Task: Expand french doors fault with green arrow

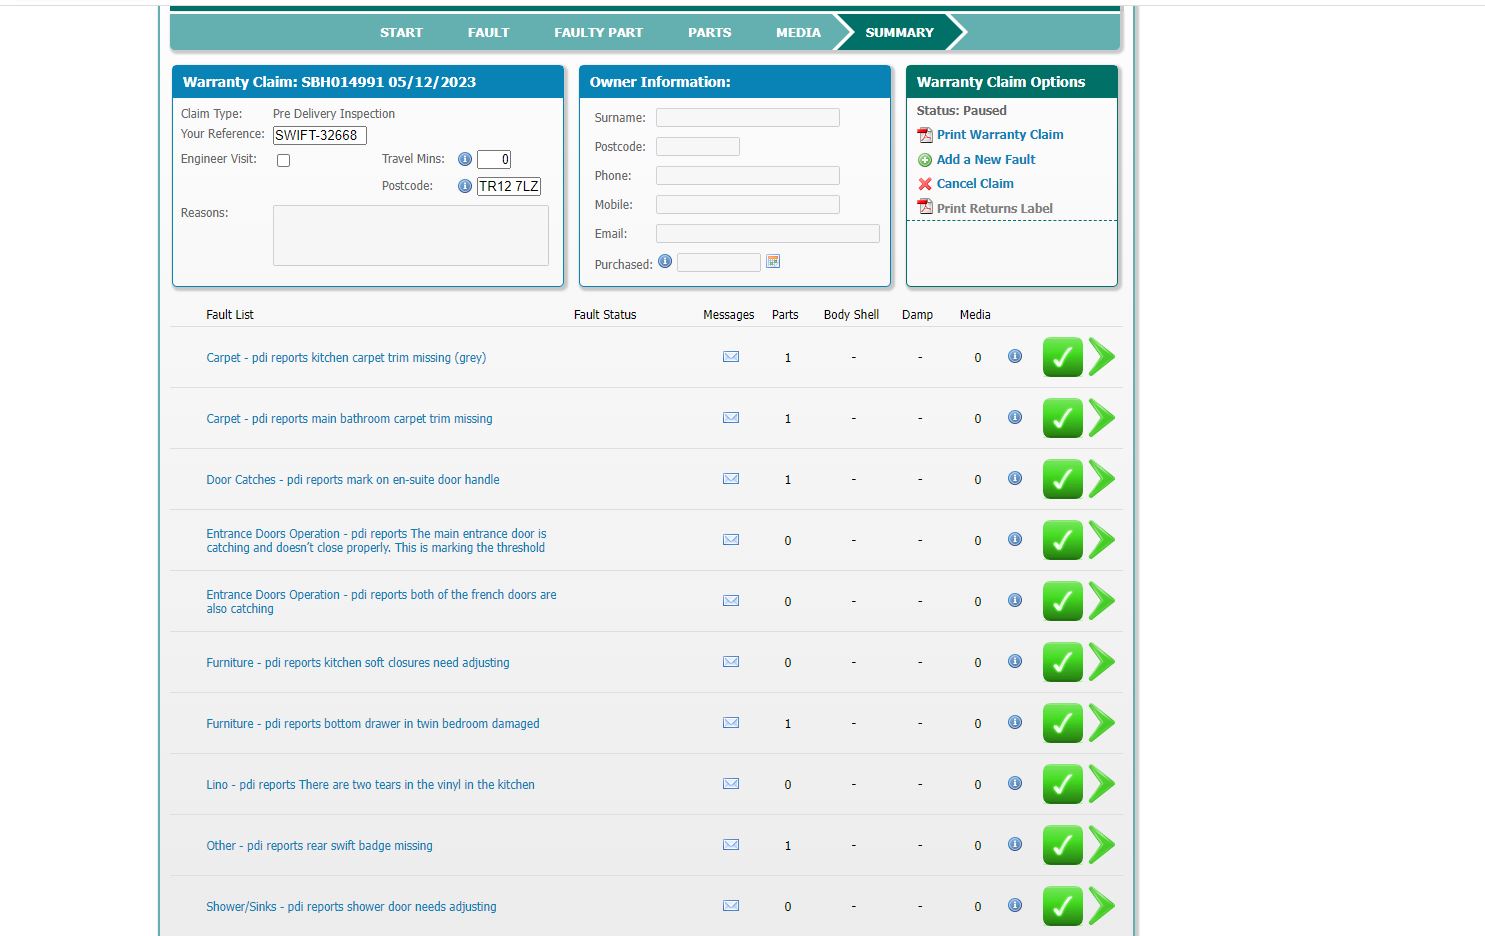Action: (x=1102, y=601)
